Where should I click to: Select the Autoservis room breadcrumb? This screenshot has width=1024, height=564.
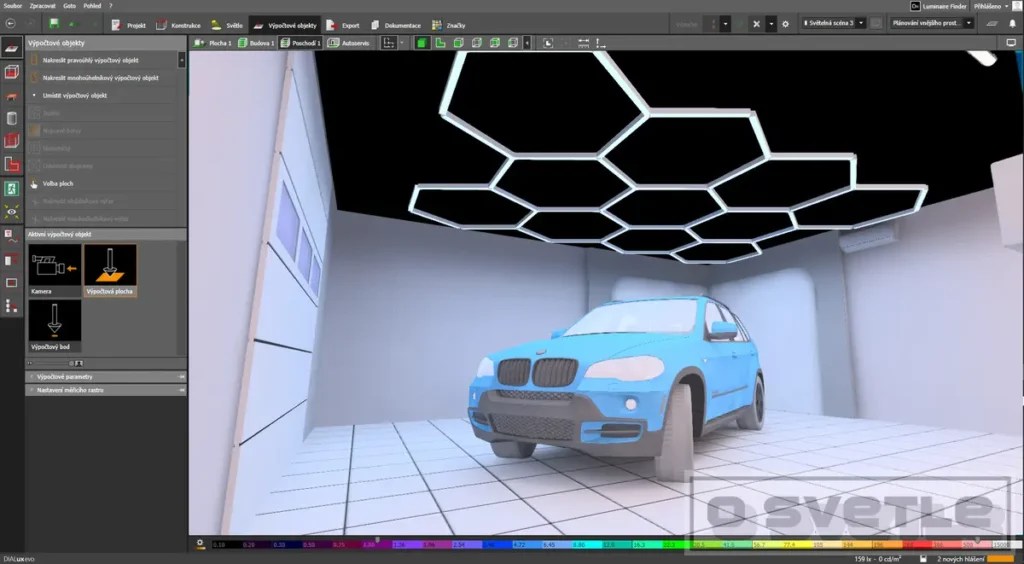pos(349,43)
